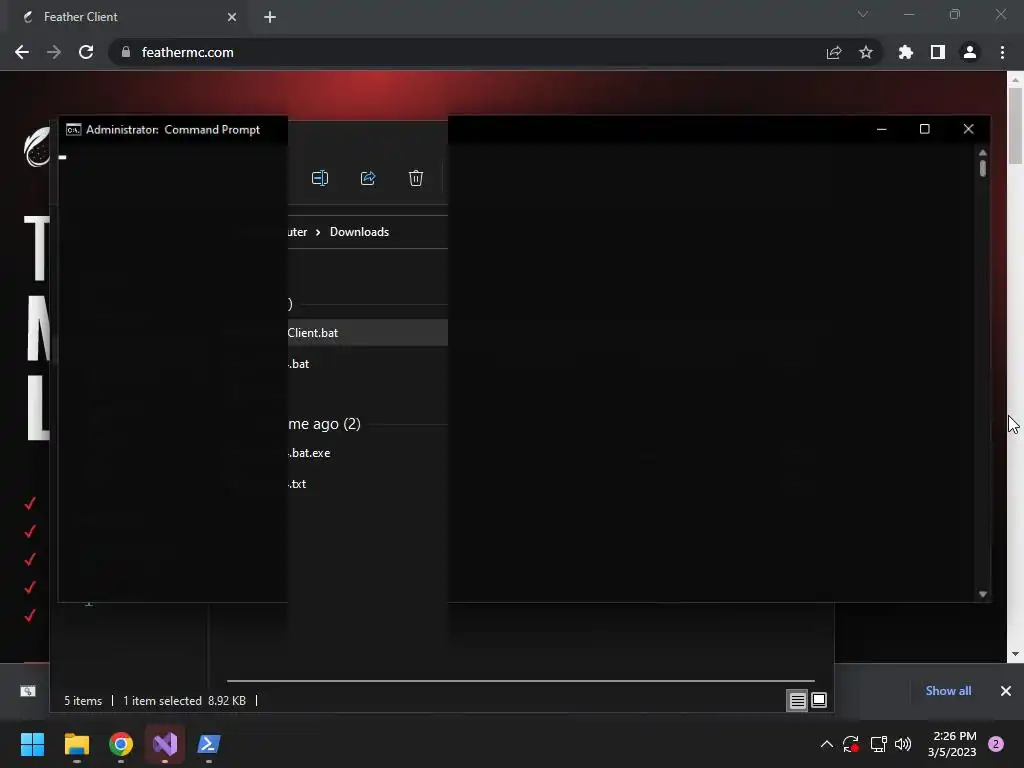Close the Command Prompt window

968,129
